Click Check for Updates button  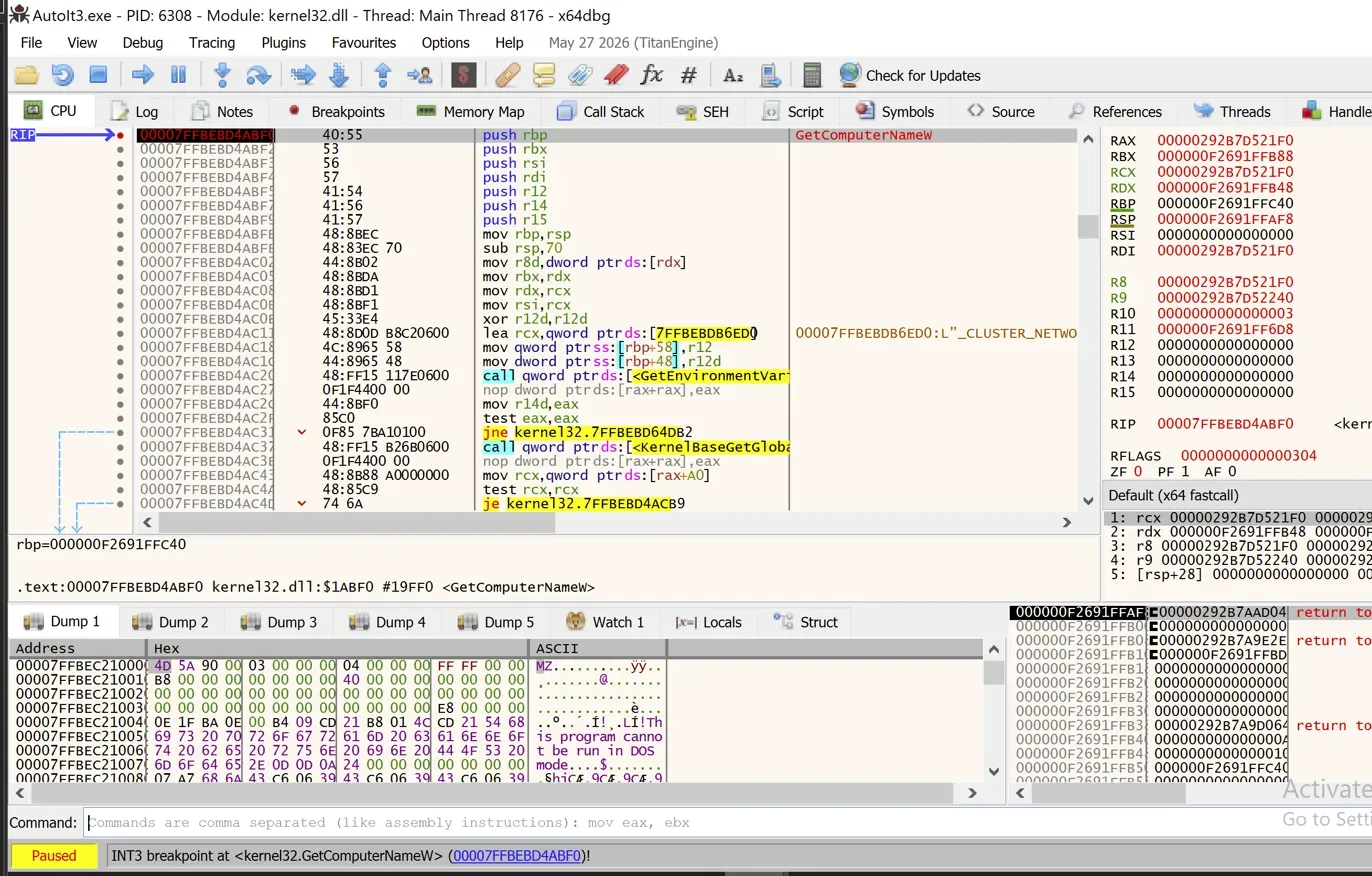point(910,75)
